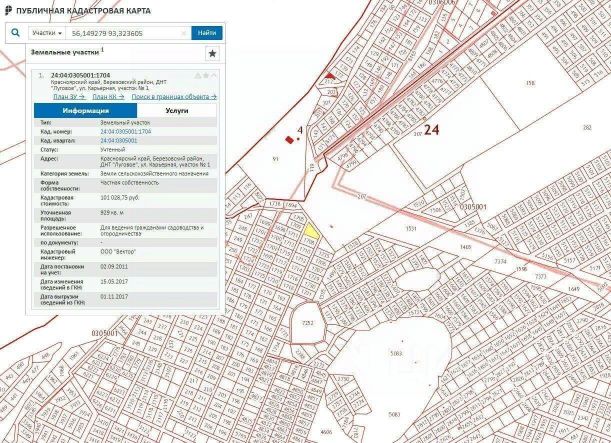Click the warning triangle icon in result row

tap(195, 75)
